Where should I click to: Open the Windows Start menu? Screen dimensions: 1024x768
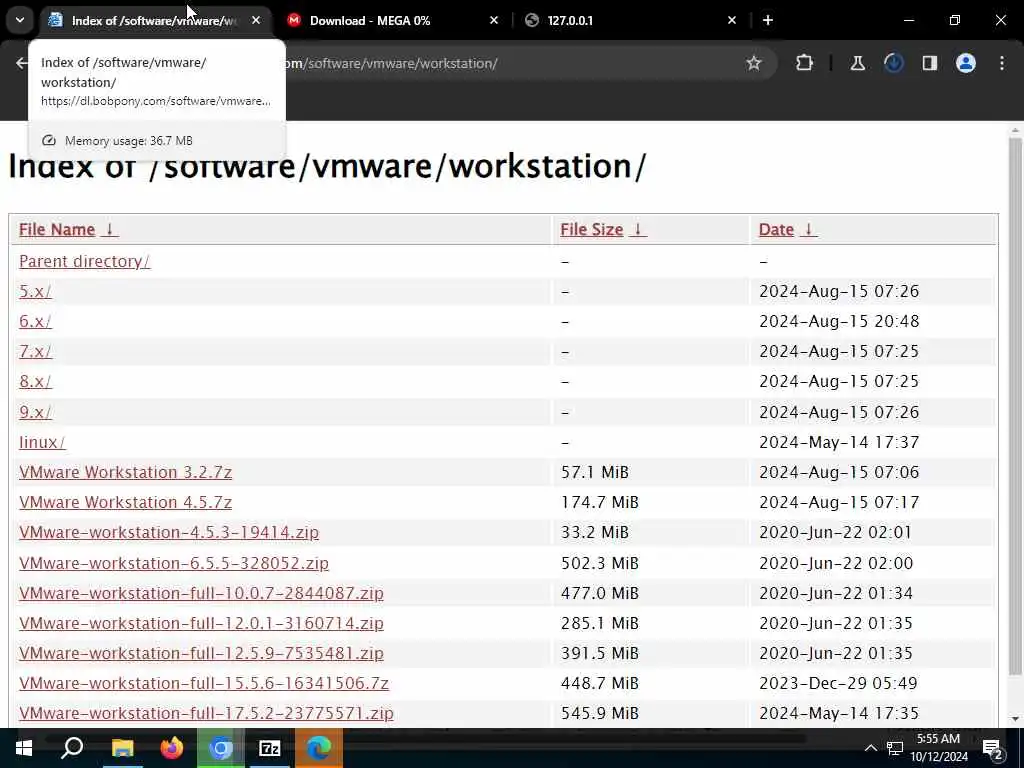(x=24, y=748)
